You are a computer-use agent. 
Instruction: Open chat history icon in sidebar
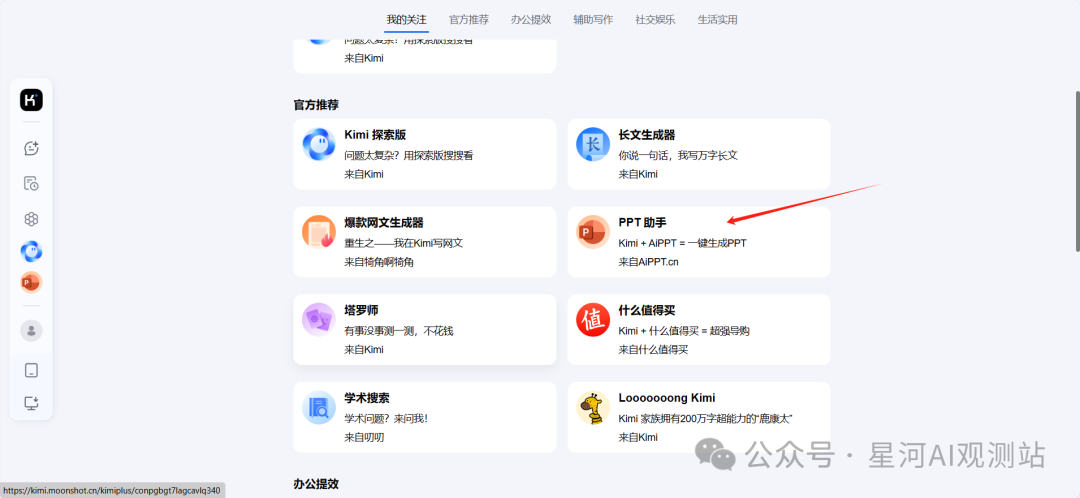pos(31,183)
